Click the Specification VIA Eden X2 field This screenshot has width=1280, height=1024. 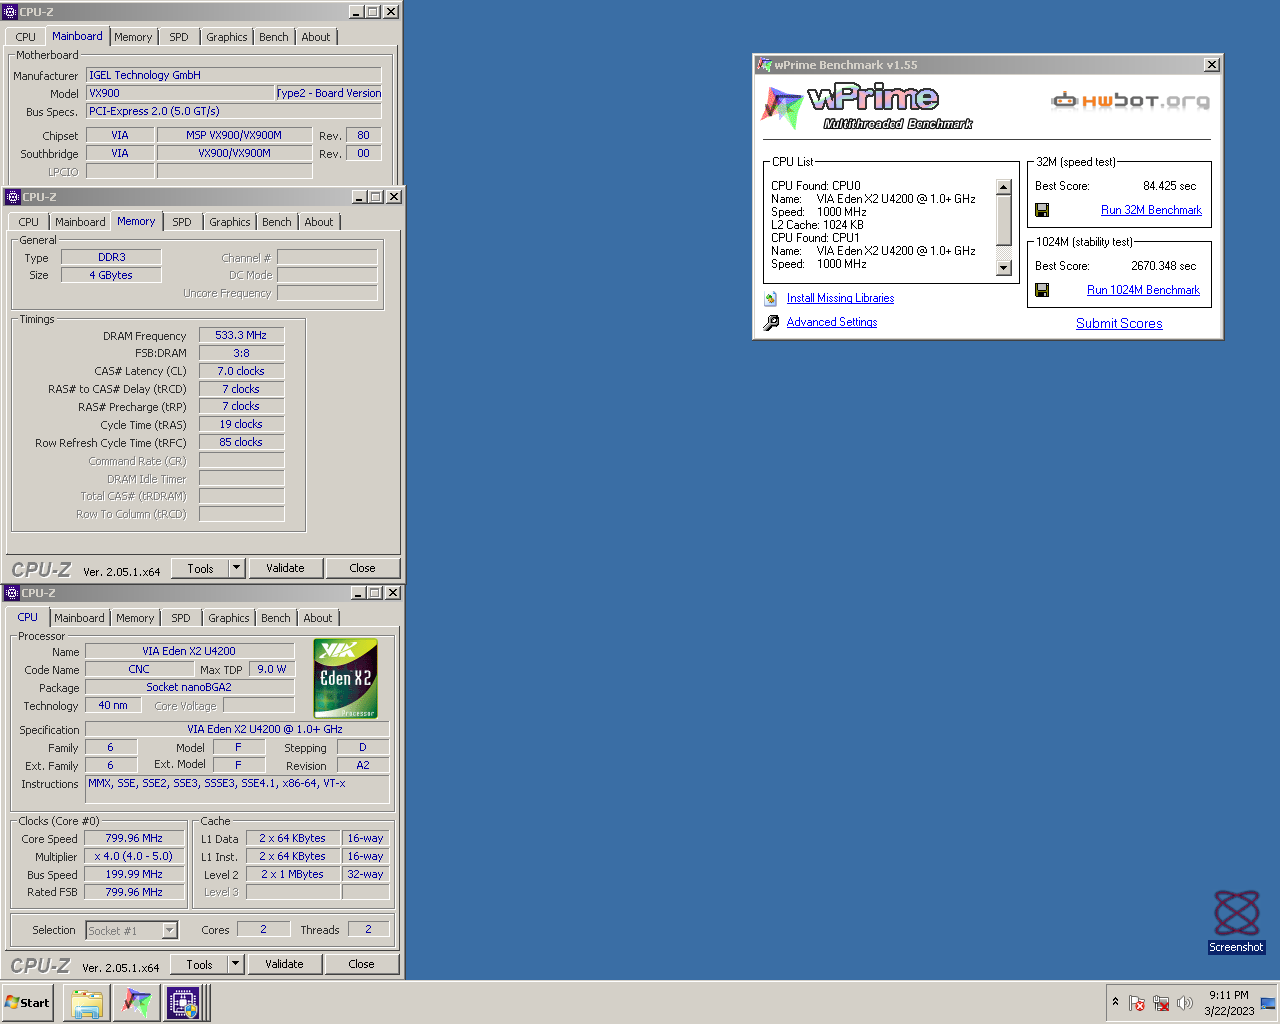tap(237, 729)
